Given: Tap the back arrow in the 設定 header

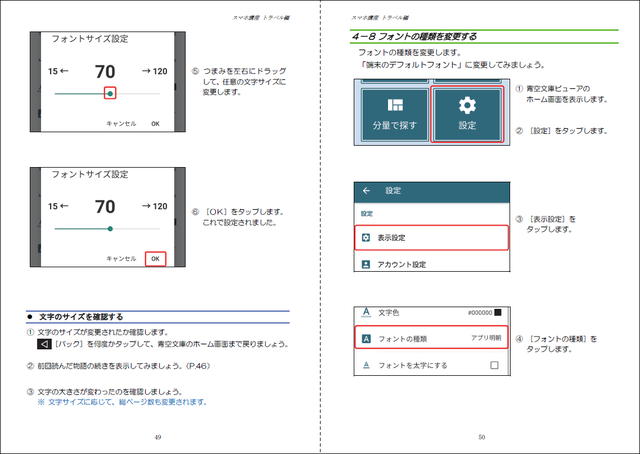Looking at the screenshot, I should pyautogui.click(x=367, y=191).
